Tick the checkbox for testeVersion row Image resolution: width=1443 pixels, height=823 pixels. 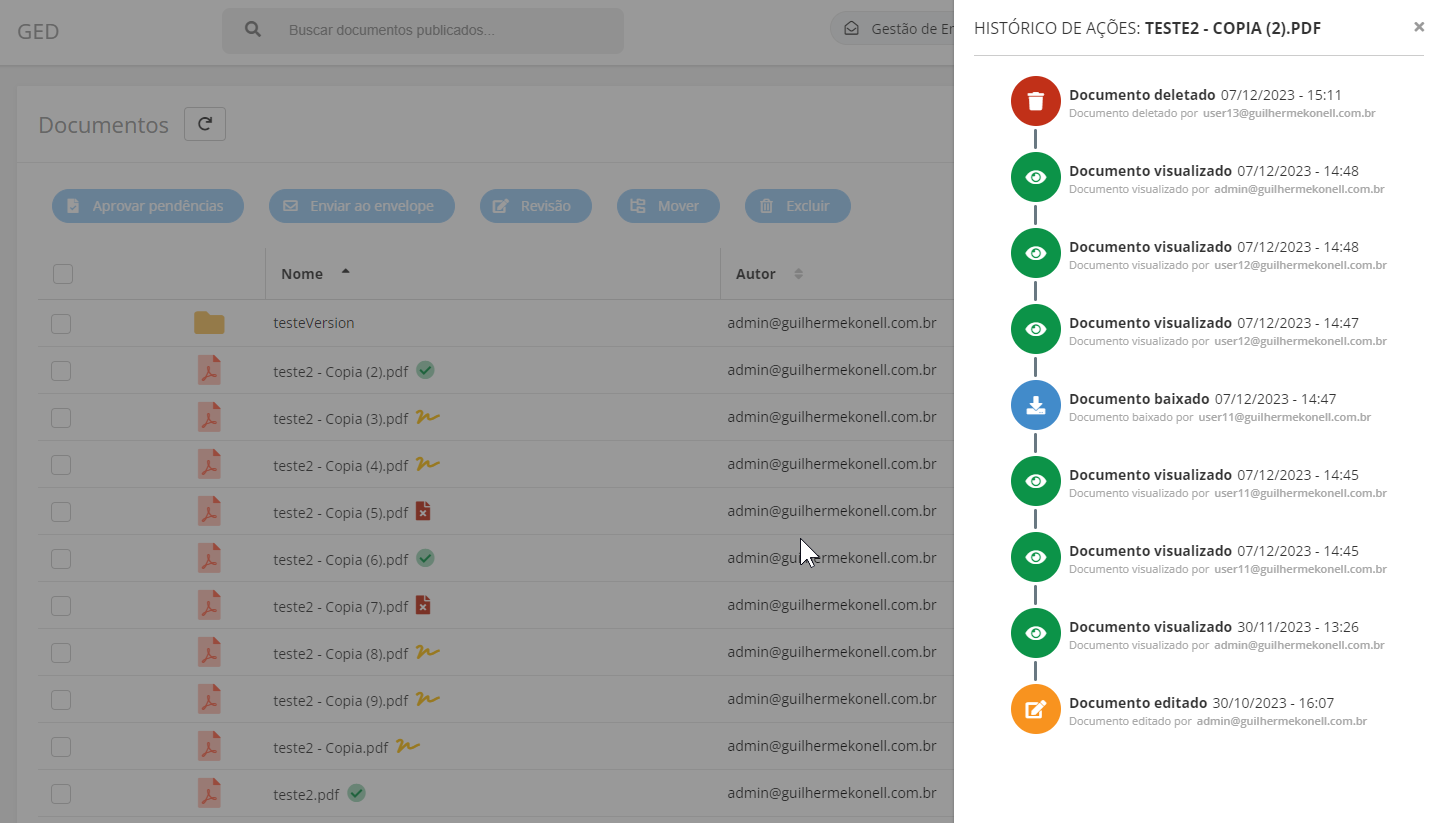point(61,324)
